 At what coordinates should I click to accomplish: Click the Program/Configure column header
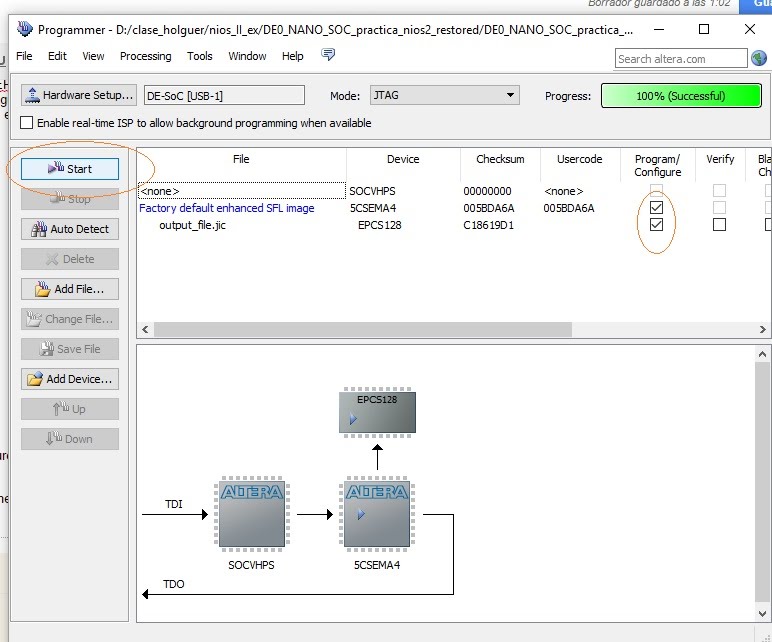click(x=657, y=165)
